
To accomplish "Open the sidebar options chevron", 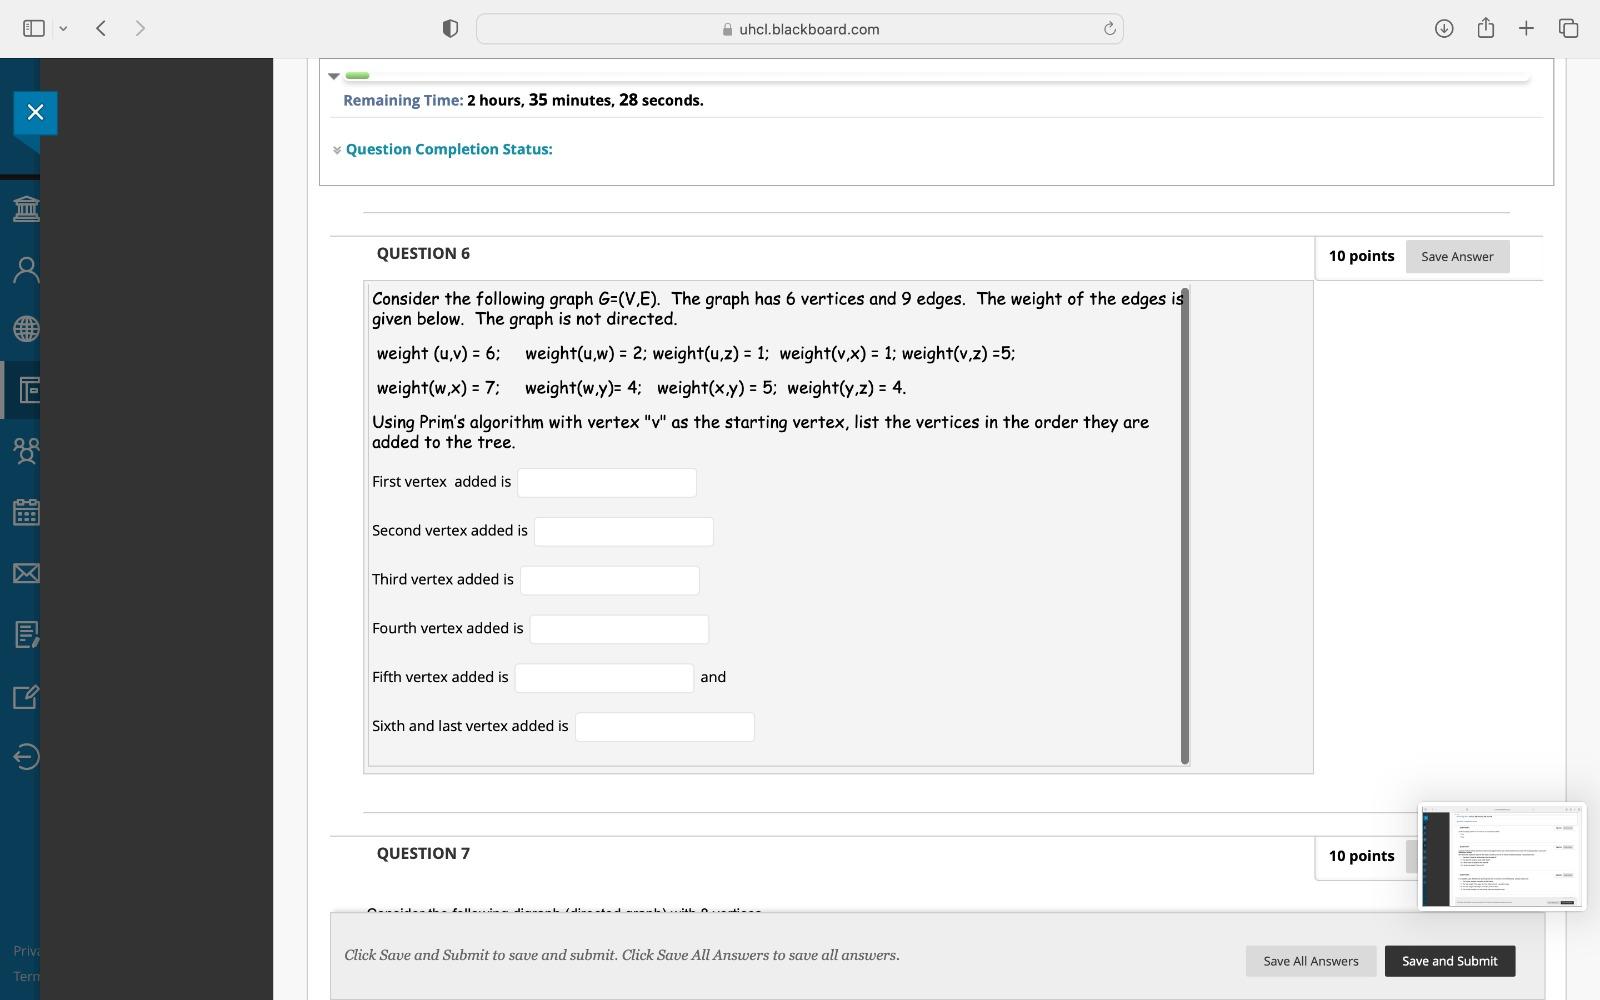I will coord(63,29).
